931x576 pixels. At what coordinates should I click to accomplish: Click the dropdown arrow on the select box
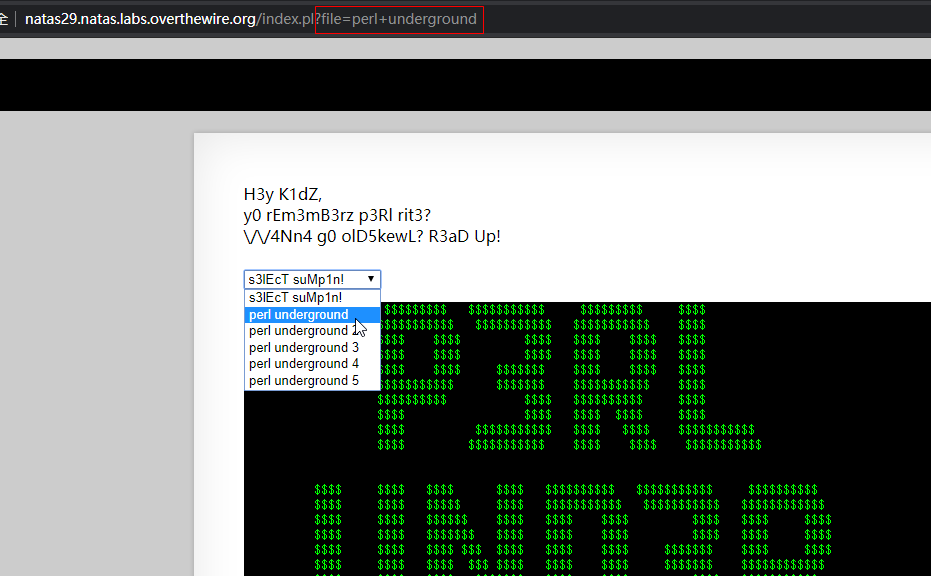pyautogui.click(x=371, y=280)
